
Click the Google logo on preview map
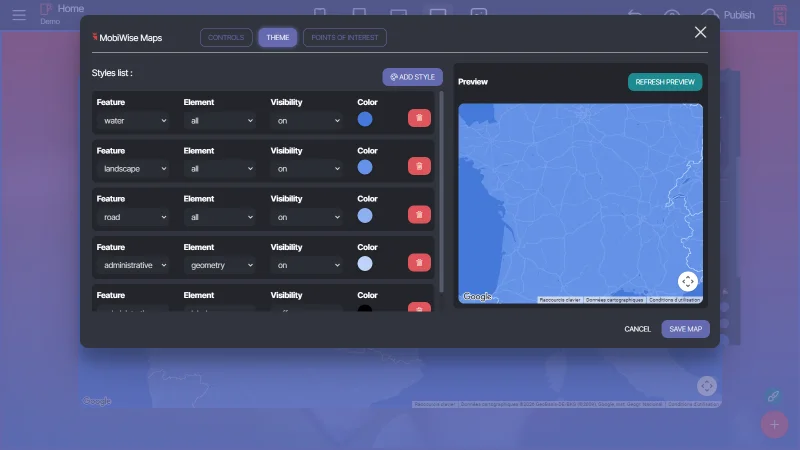[x=477, y=296]
